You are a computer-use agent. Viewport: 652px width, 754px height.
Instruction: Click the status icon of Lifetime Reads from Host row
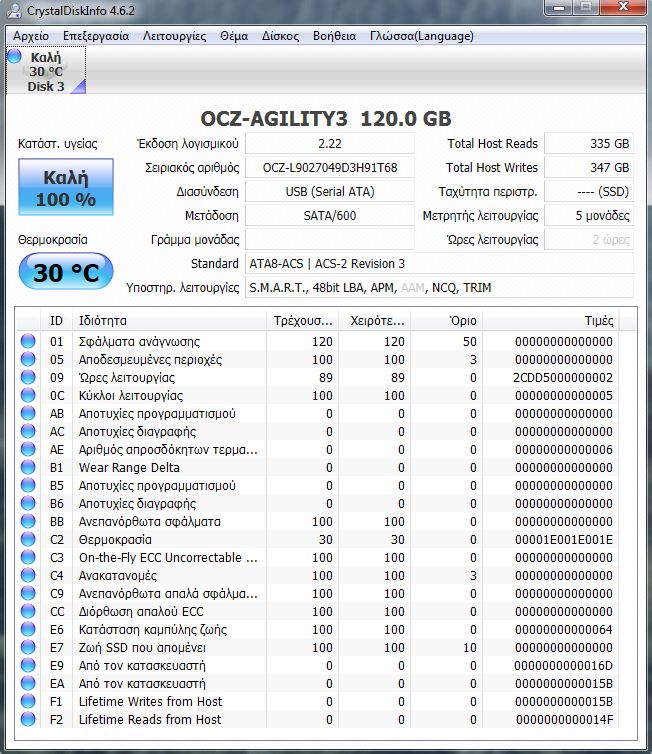28,719
